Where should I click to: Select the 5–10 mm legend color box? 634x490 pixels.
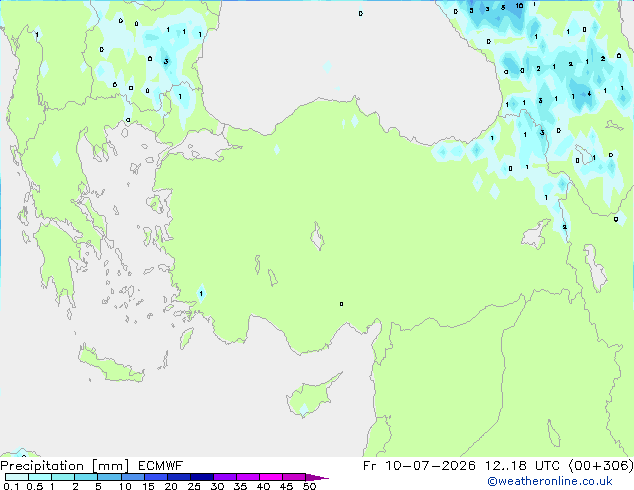109,477
